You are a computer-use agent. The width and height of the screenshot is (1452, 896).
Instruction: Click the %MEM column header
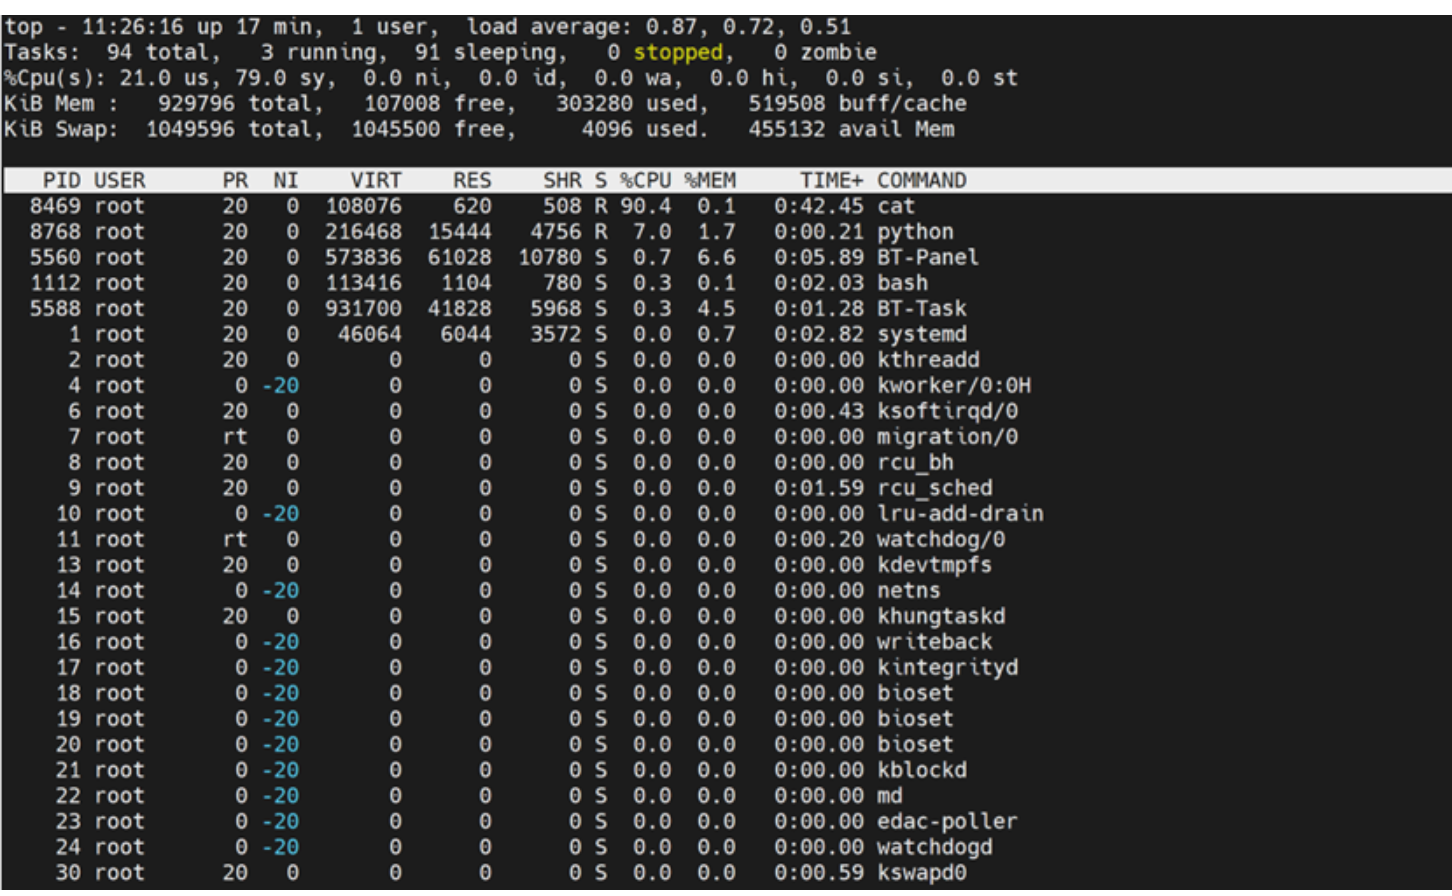(x=710, y=180)
